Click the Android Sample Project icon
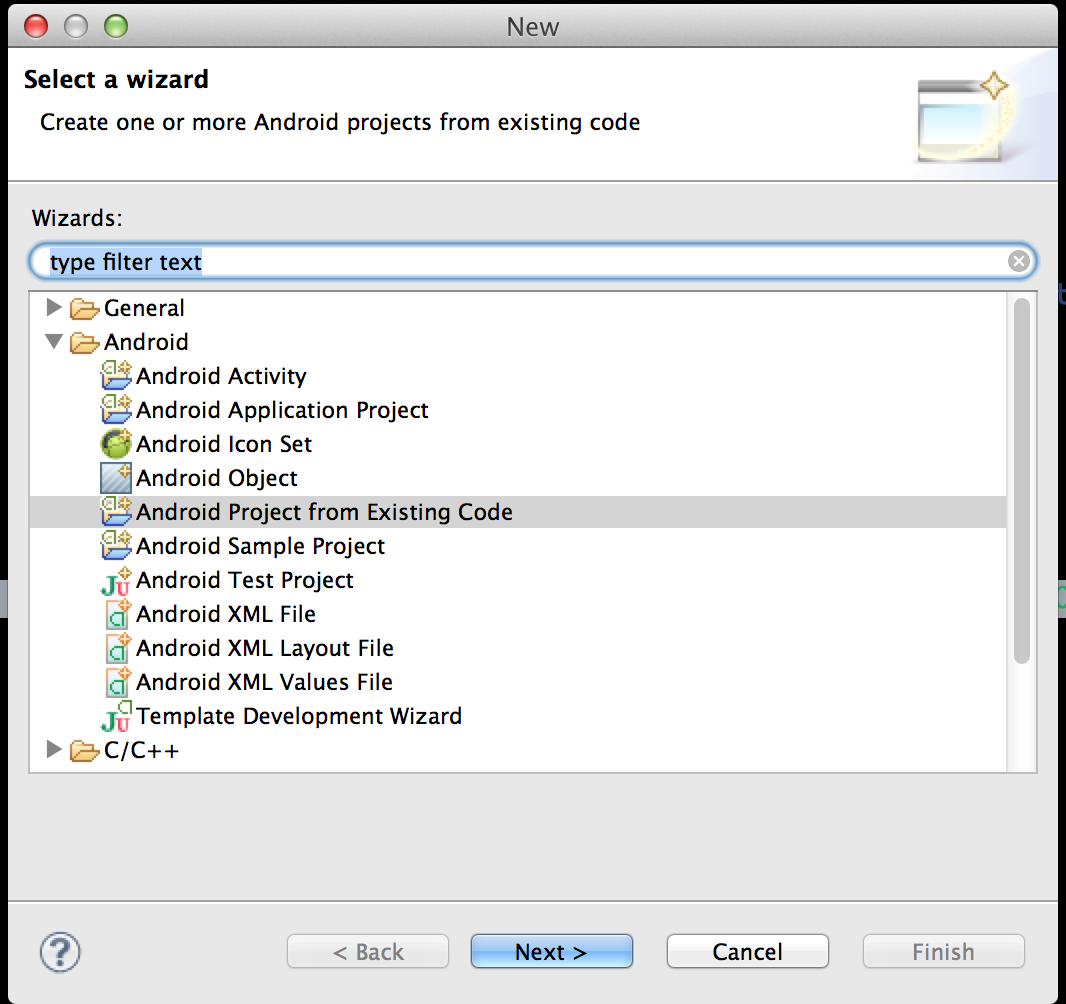The width and height of the screenshot is (1066, 1004). [x=116, y=545]
